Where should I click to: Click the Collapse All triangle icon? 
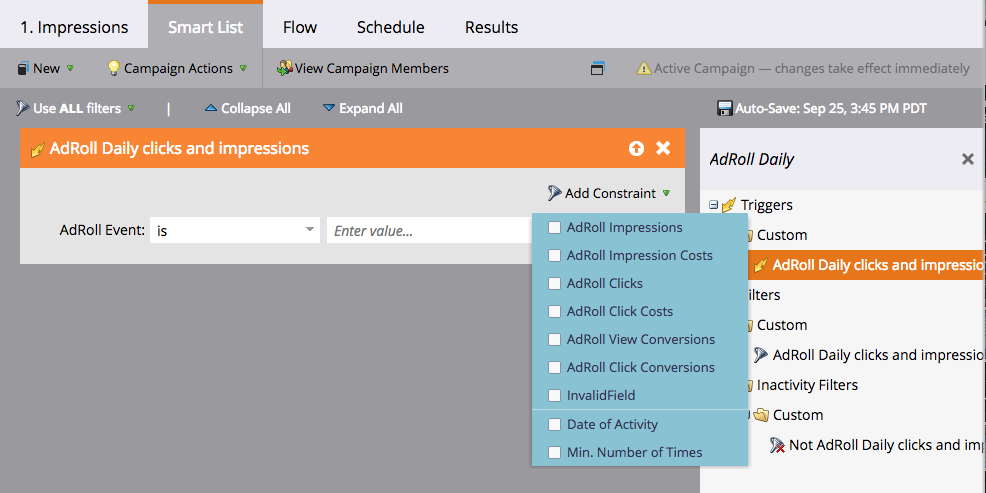point(211,108)
